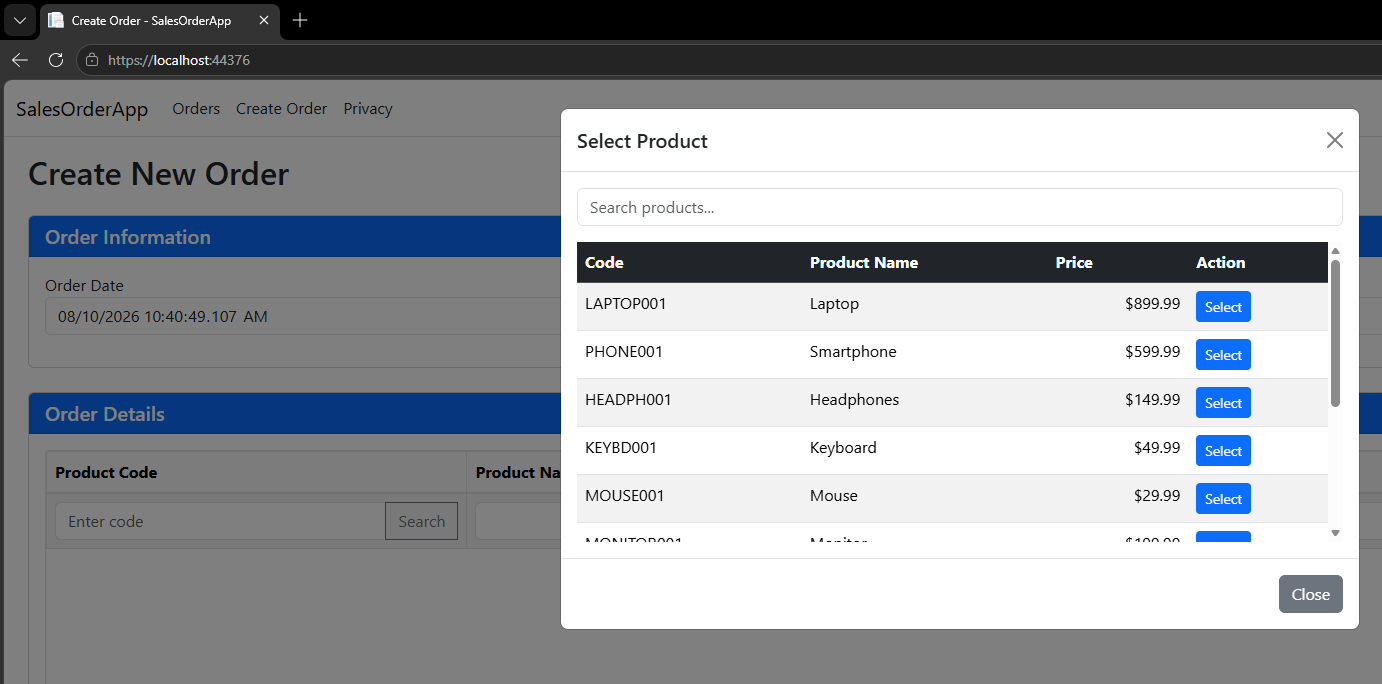Click the Search products input field

[x=959, y=207]
